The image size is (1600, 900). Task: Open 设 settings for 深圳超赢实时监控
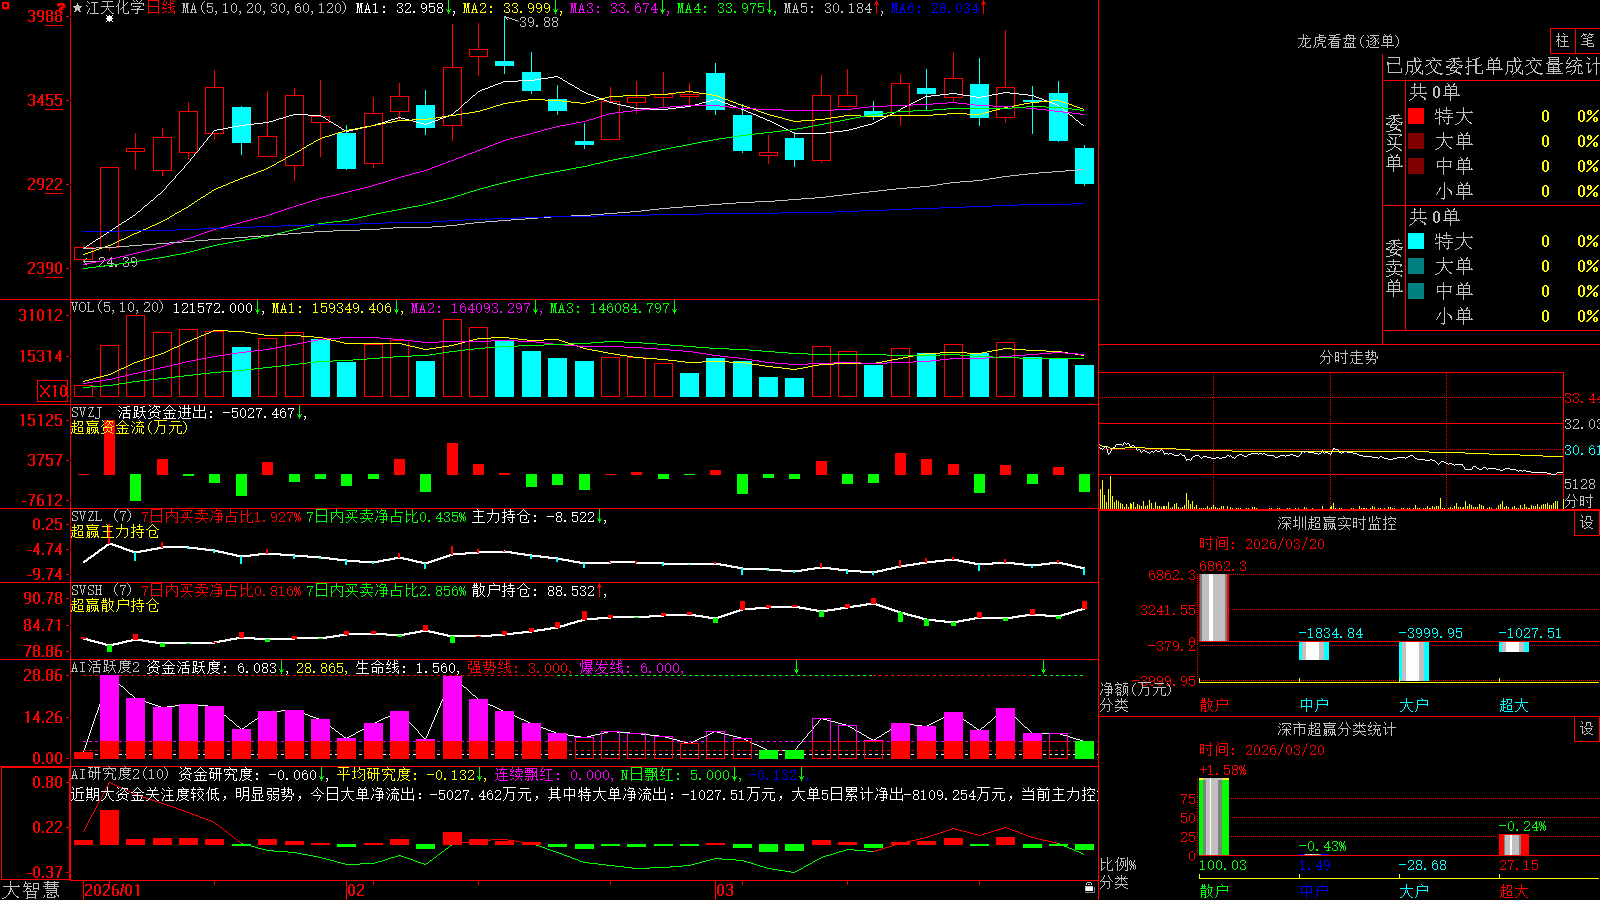coord(1587,523)
